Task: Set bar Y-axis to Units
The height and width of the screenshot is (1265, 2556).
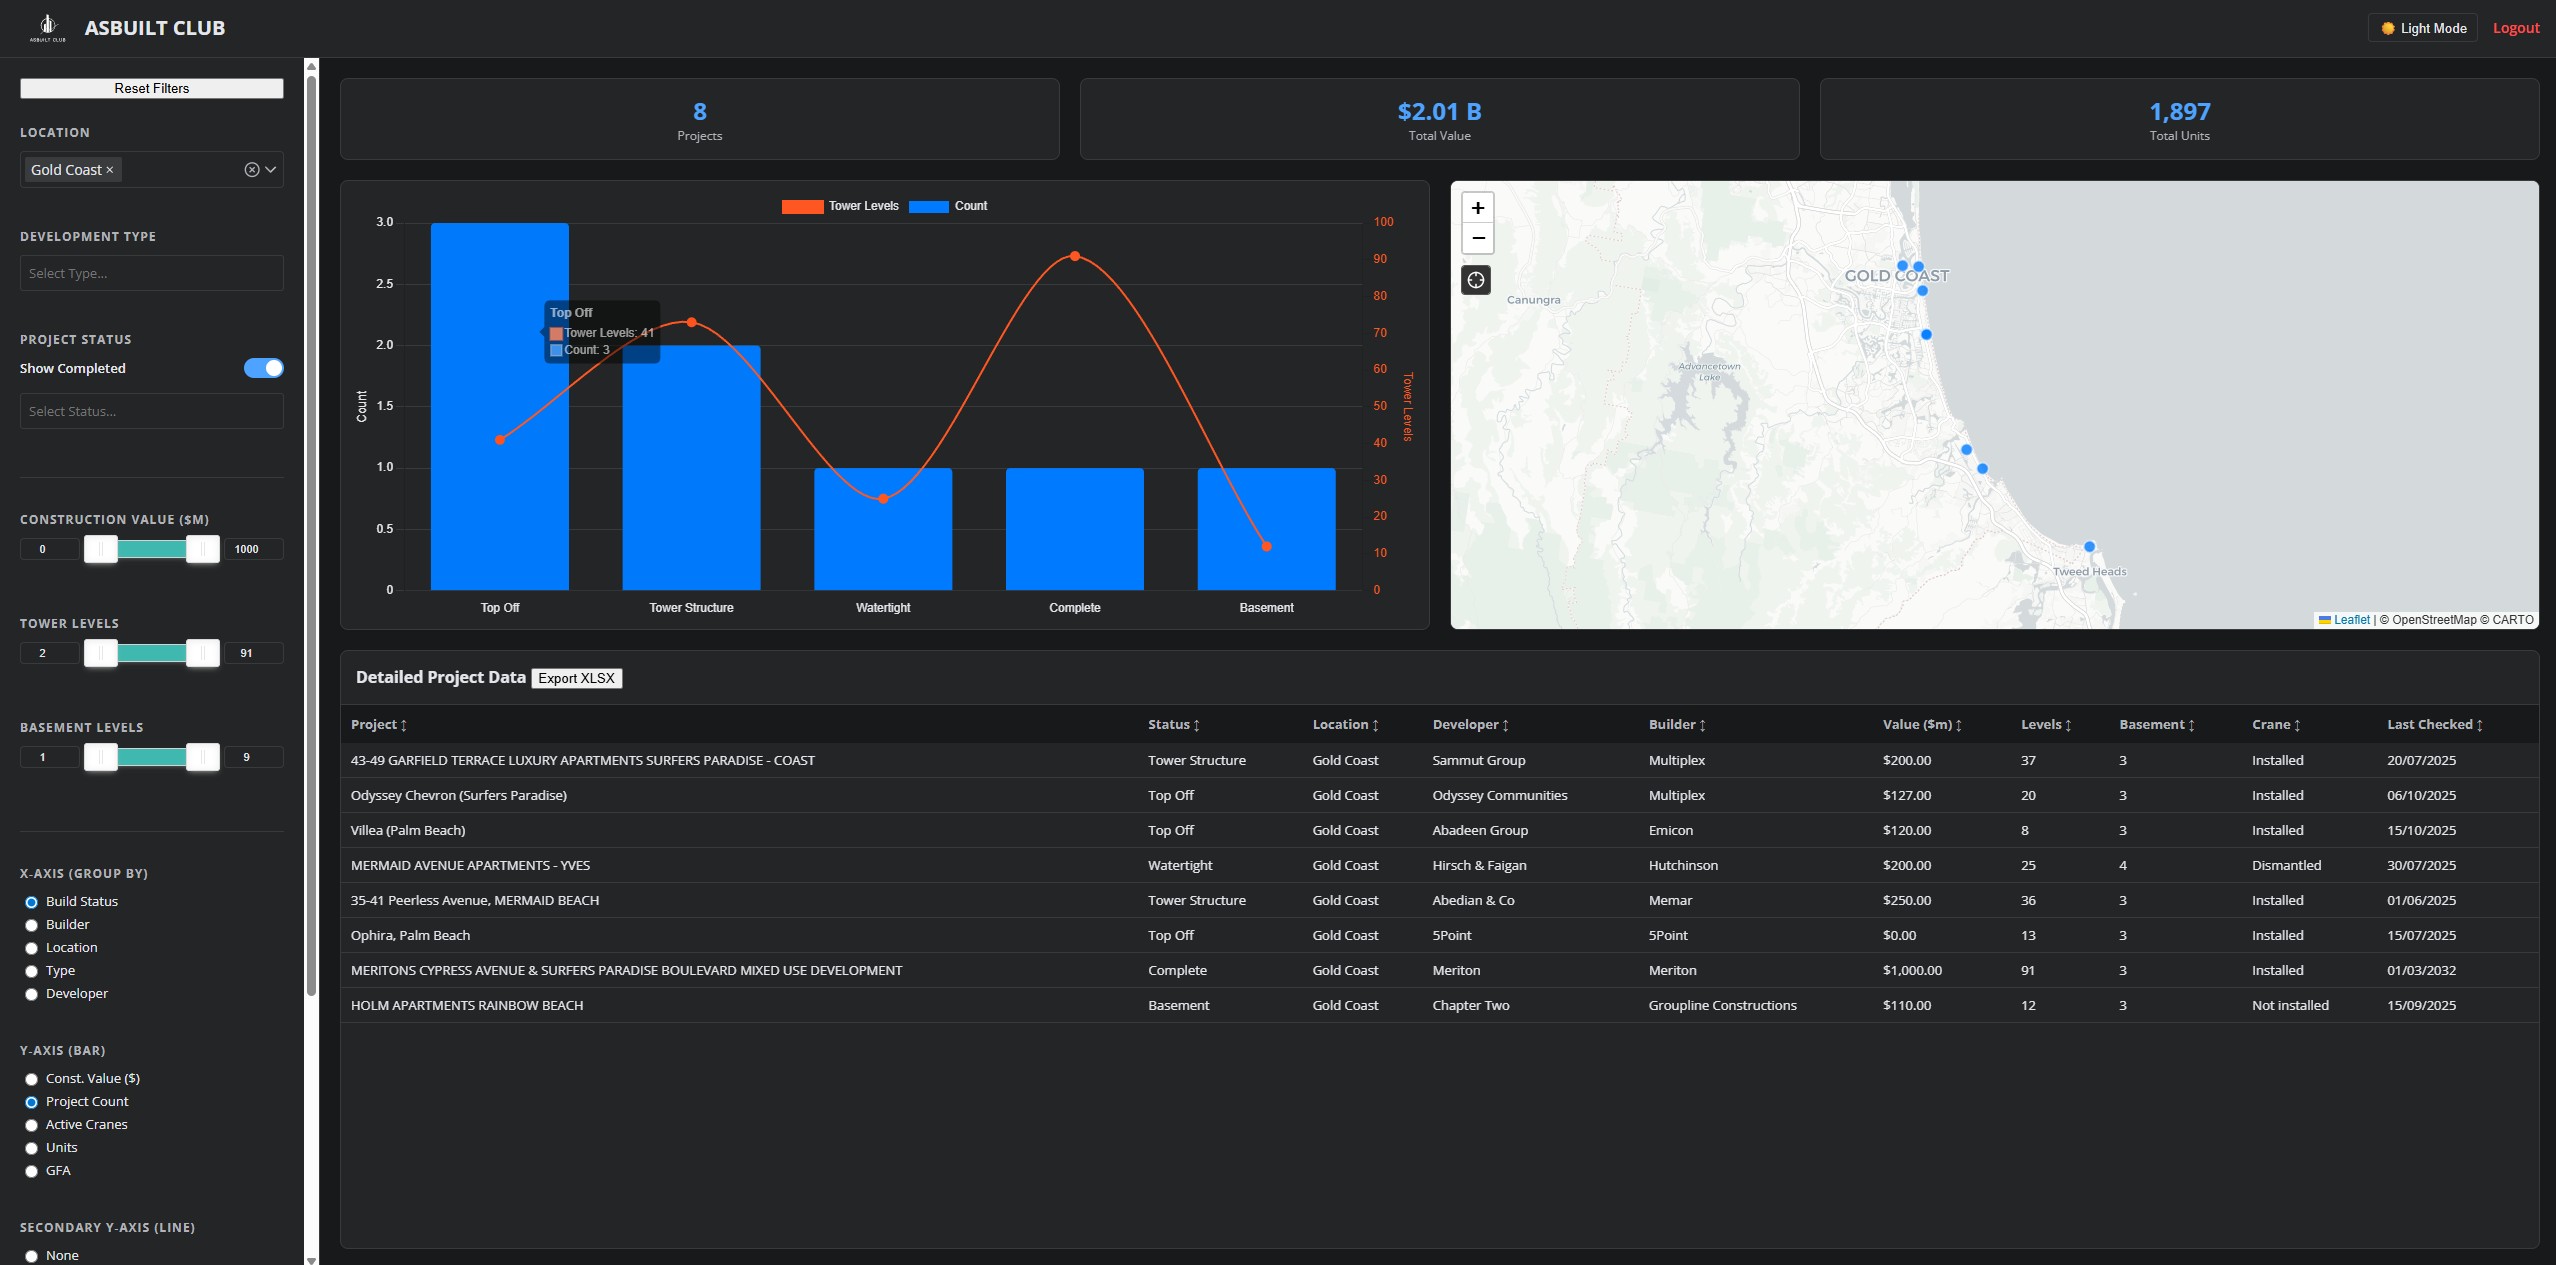Action: [x=31, y=1148]
